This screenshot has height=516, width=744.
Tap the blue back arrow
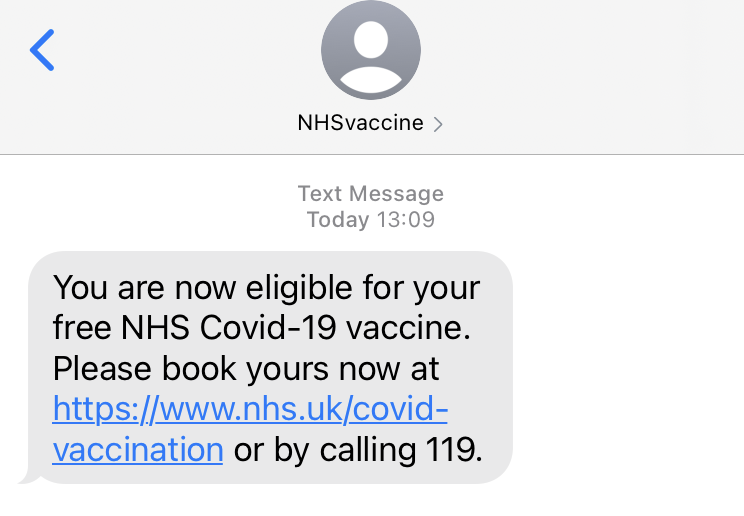42,50
